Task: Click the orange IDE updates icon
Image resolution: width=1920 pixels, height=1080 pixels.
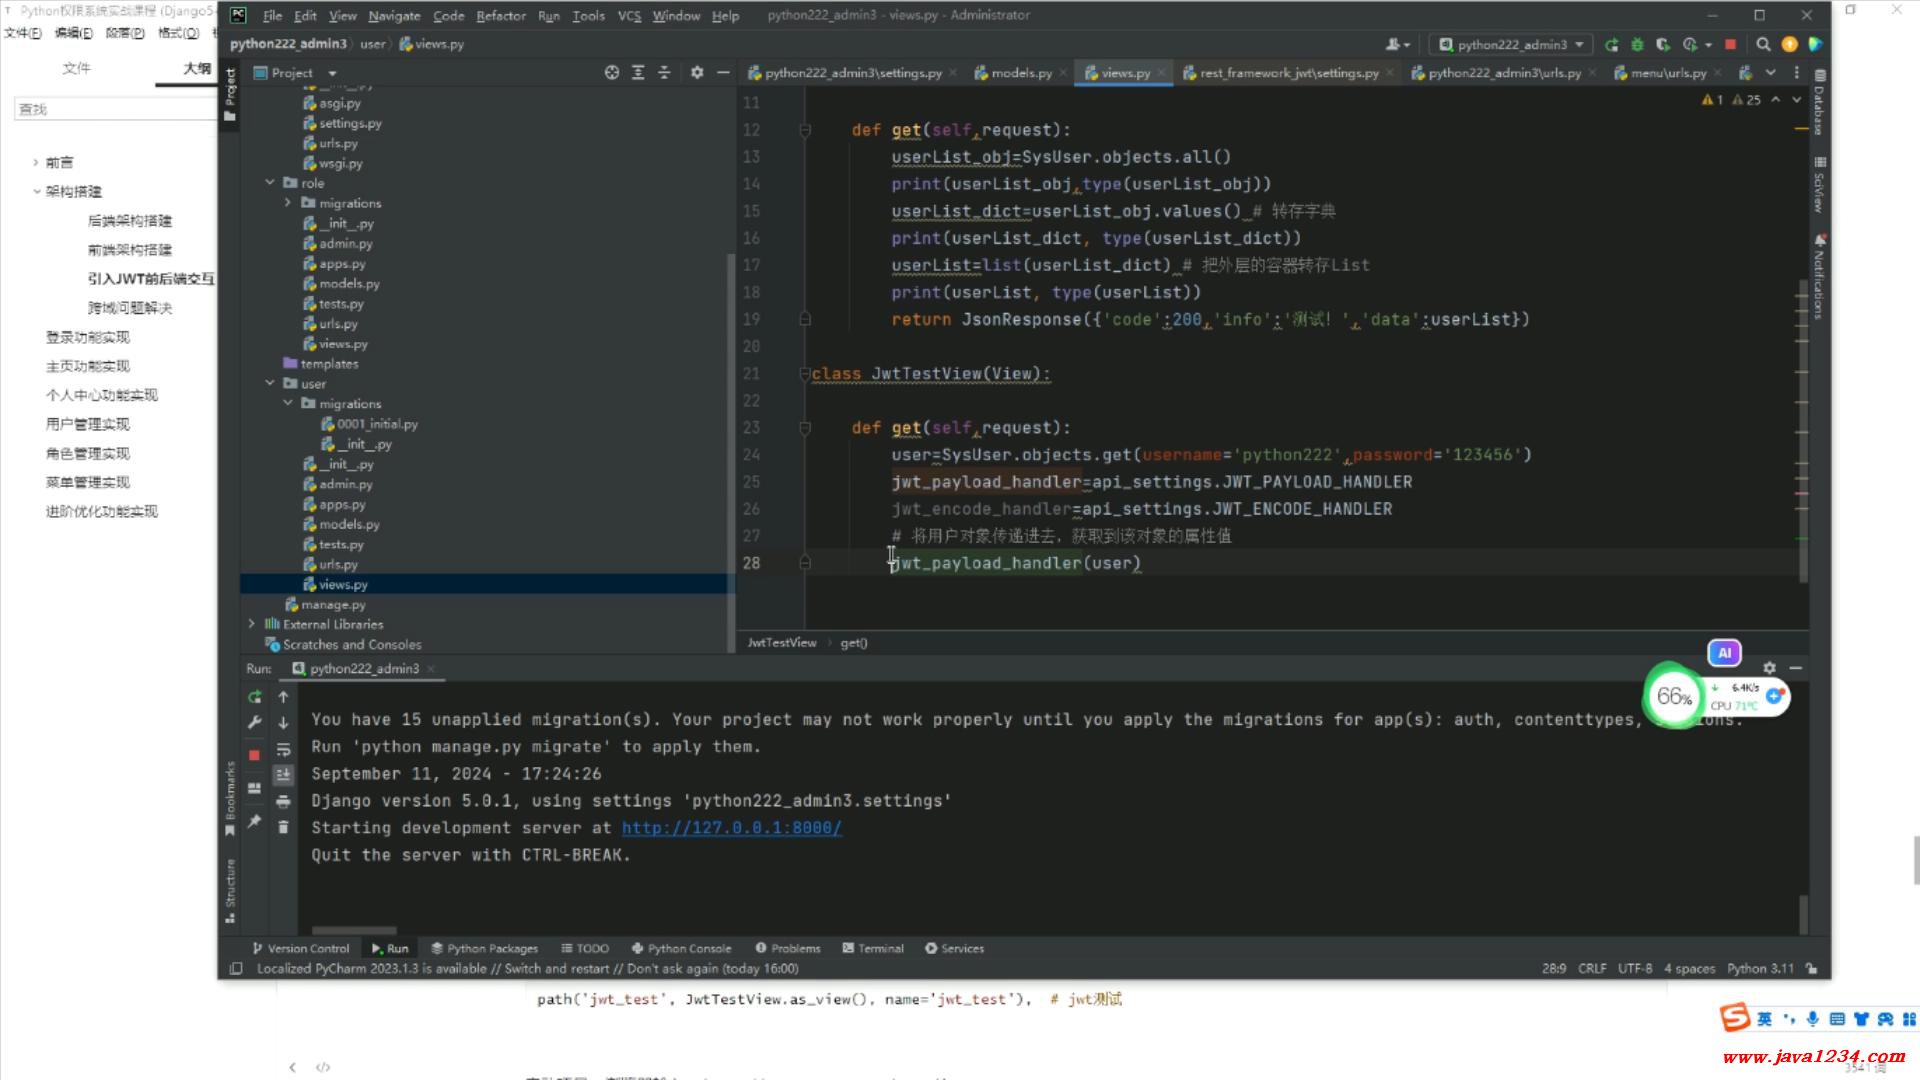Action: click(x=1790, y=44)
